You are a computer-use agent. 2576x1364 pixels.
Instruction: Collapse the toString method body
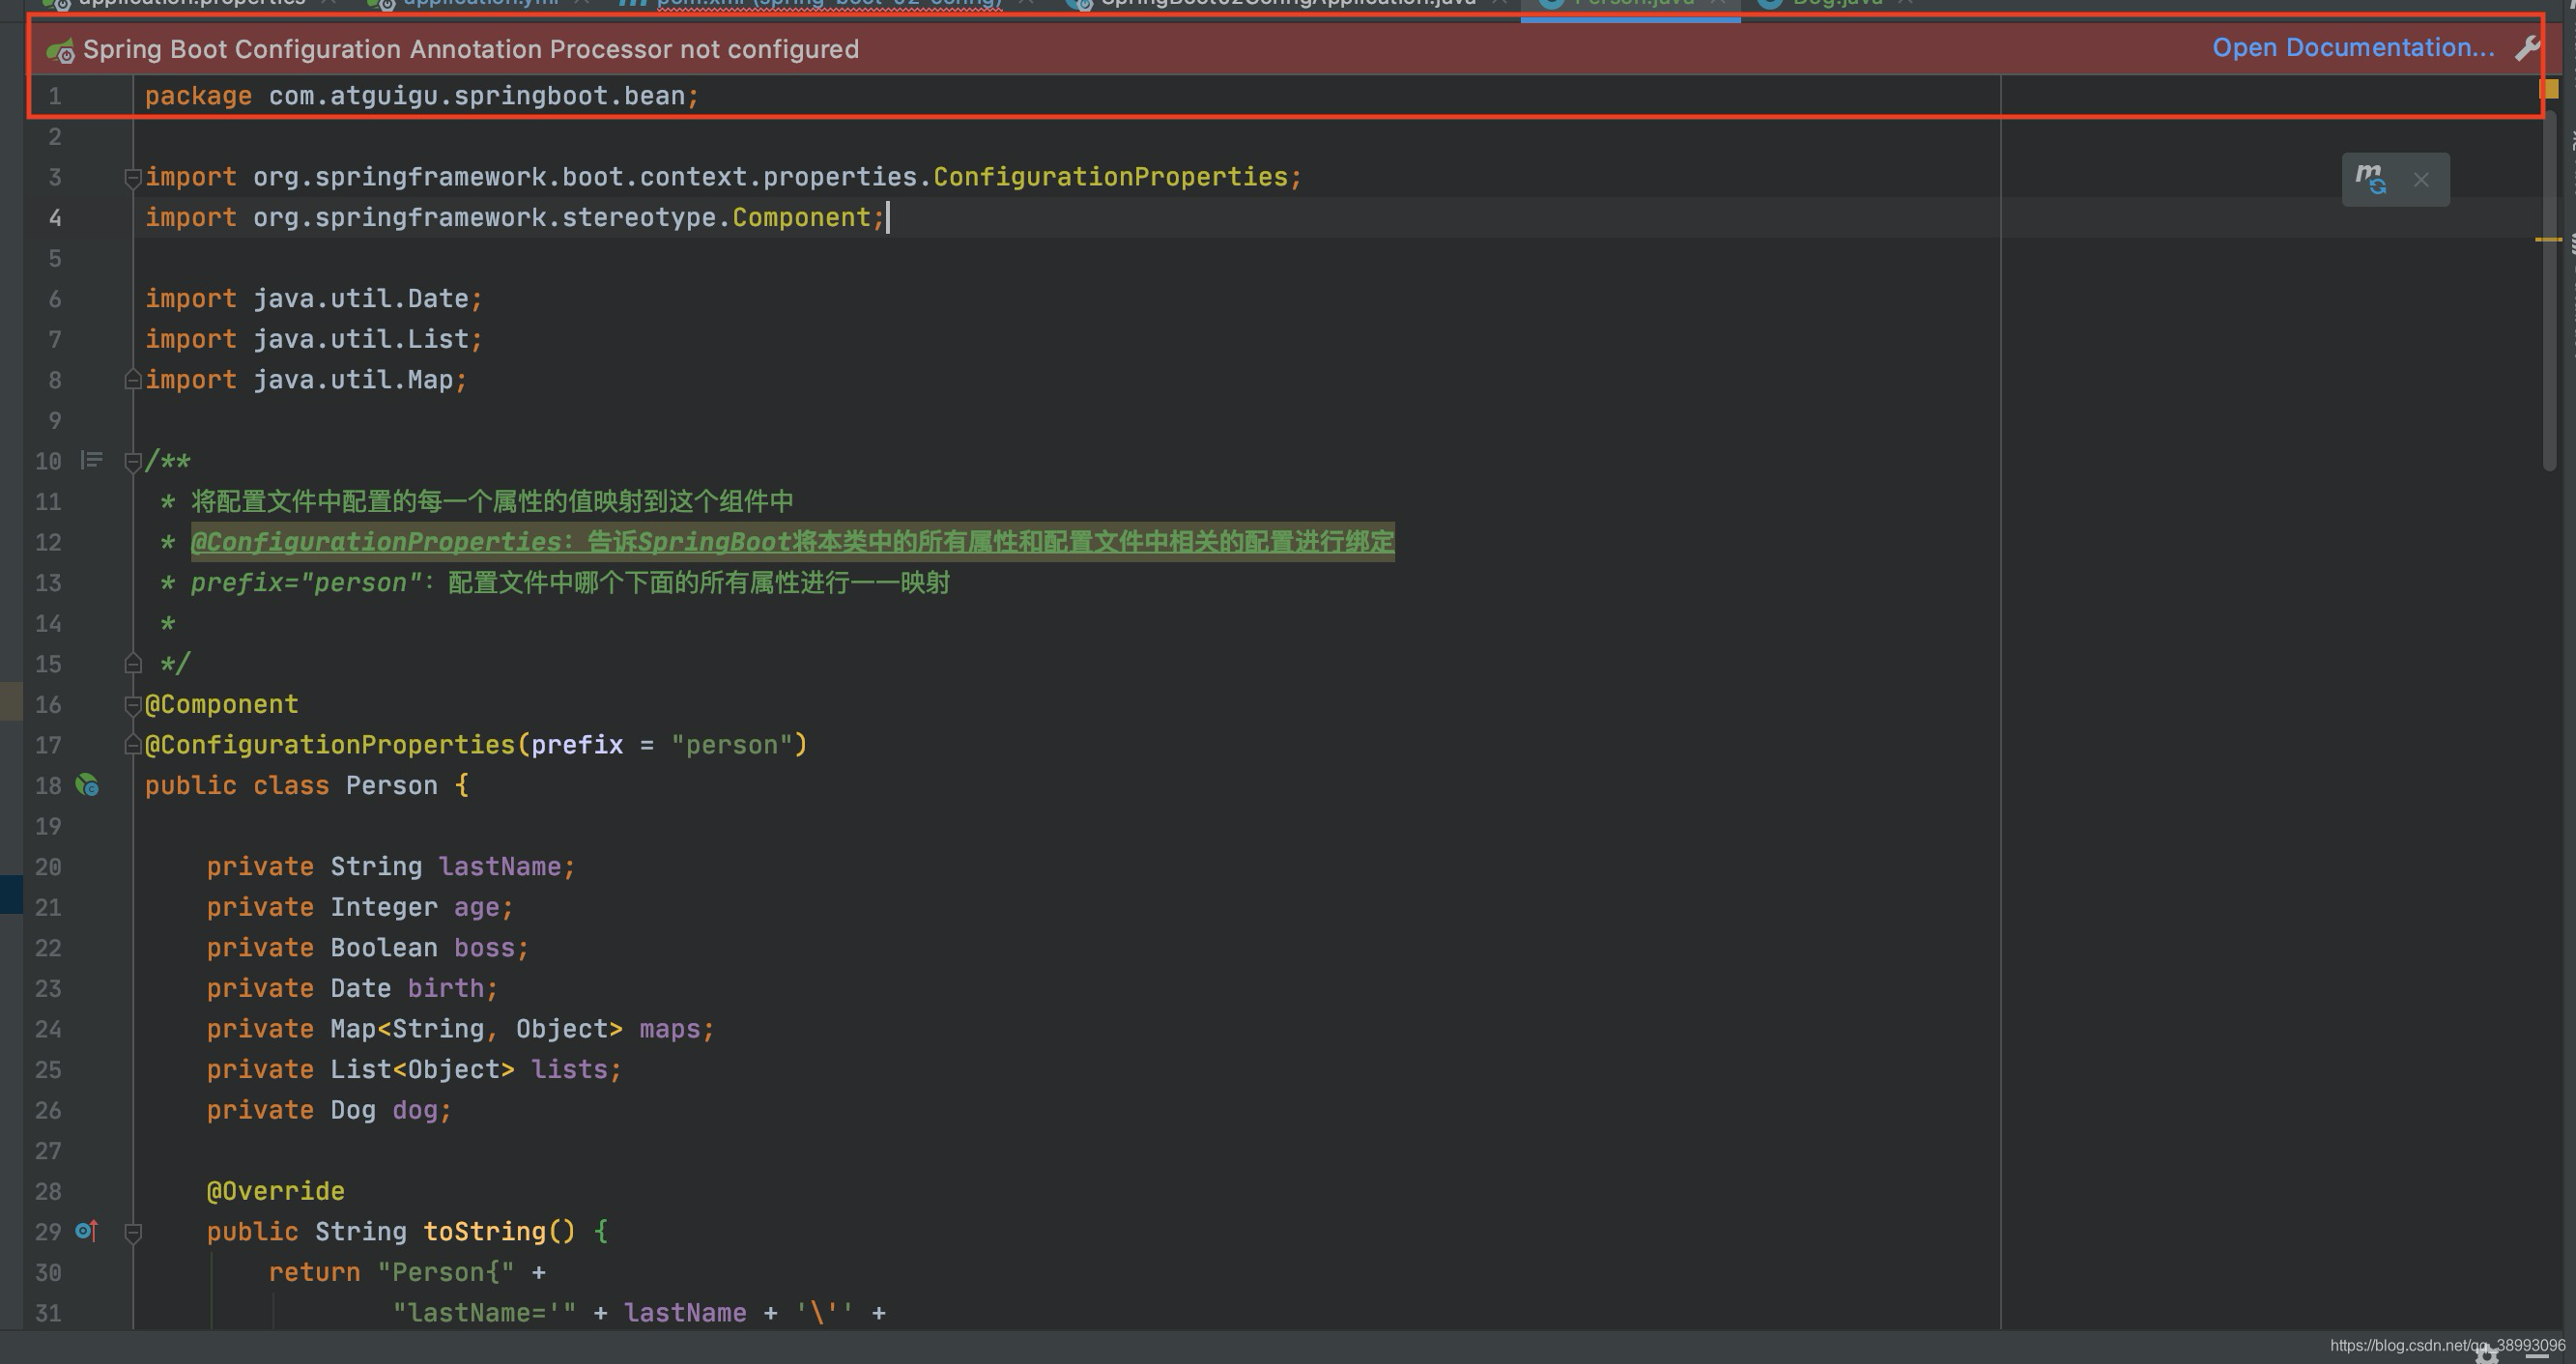(132, 1232)
